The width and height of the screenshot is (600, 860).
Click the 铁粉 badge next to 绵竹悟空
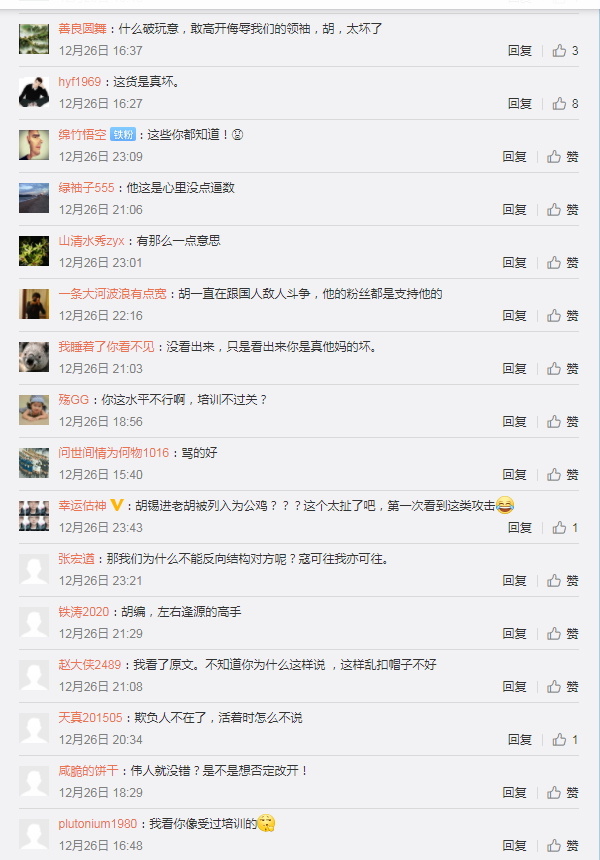tap(123, 134)
